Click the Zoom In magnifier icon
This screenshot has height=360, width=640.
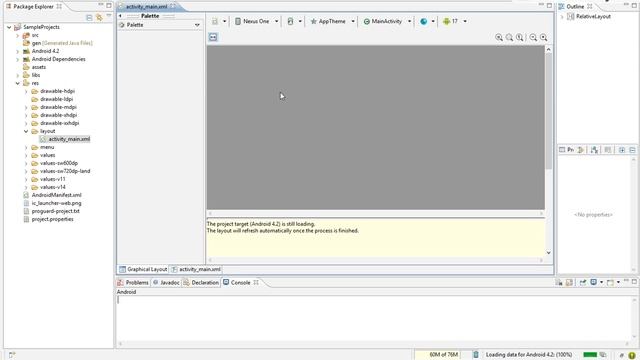[x=544, y=37]
